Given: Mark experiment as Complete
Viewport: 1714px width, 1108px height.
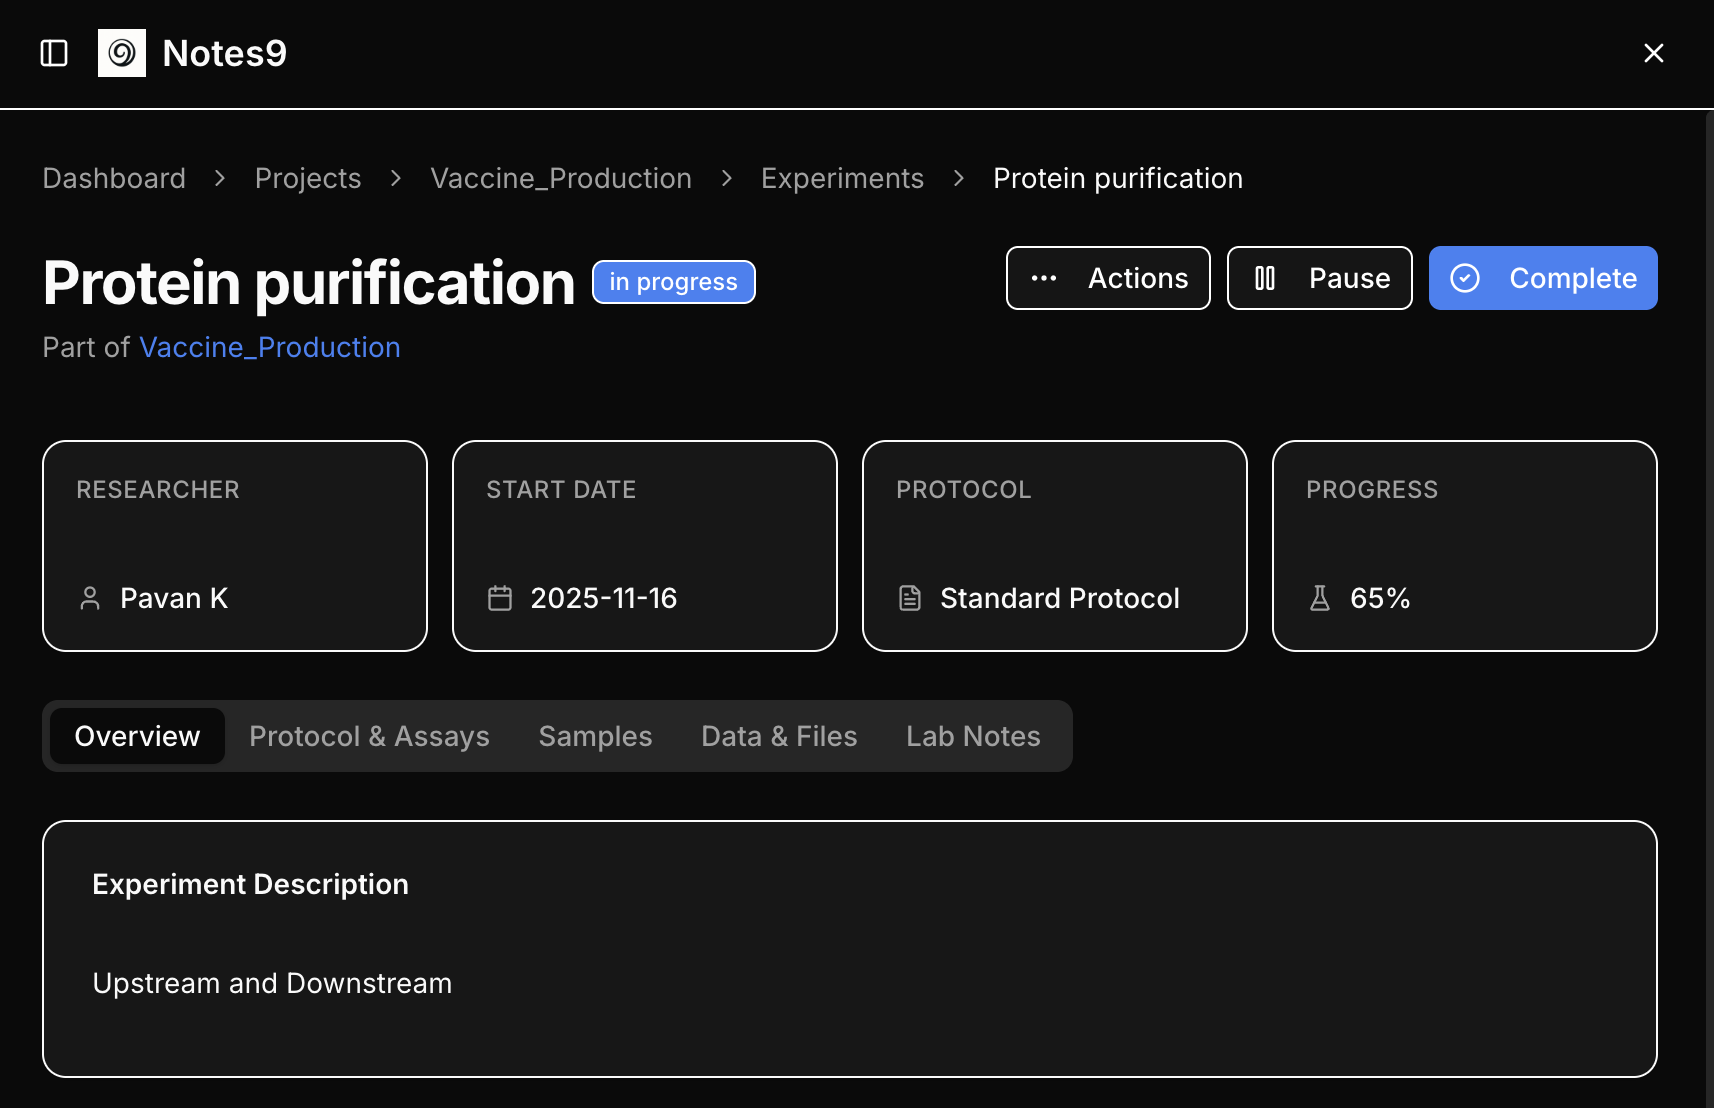Looking at the screenshot, I should click(1542, 278).
